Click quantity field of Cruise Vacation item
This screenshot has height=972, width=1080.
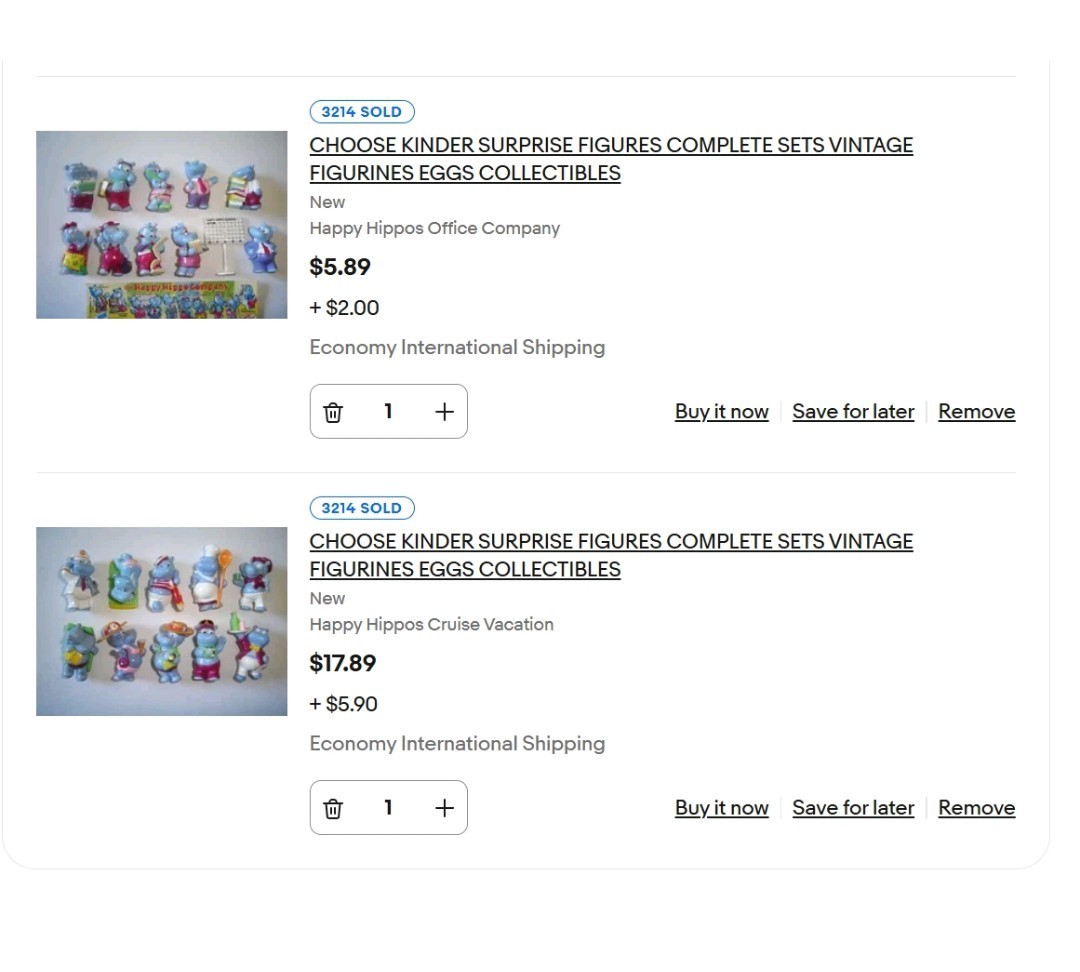click(x=388, y=808)
